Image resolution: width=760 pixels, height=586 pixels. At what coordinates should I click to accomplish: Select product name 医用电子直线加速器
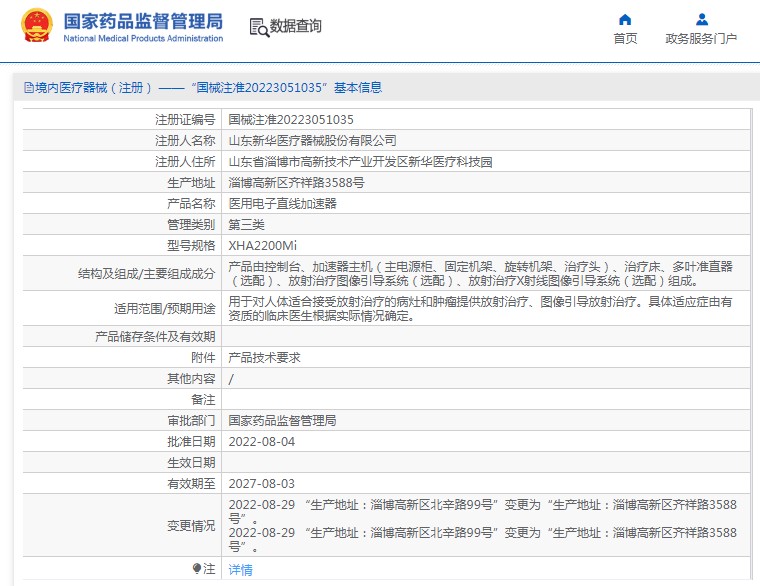click(x=282, y=204)
